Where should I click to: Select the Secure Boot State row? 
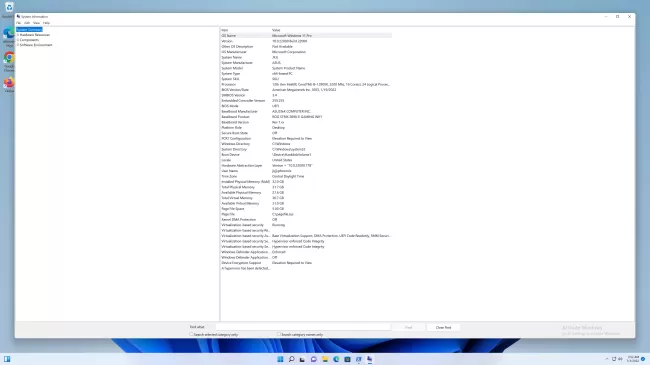[306, 133]
